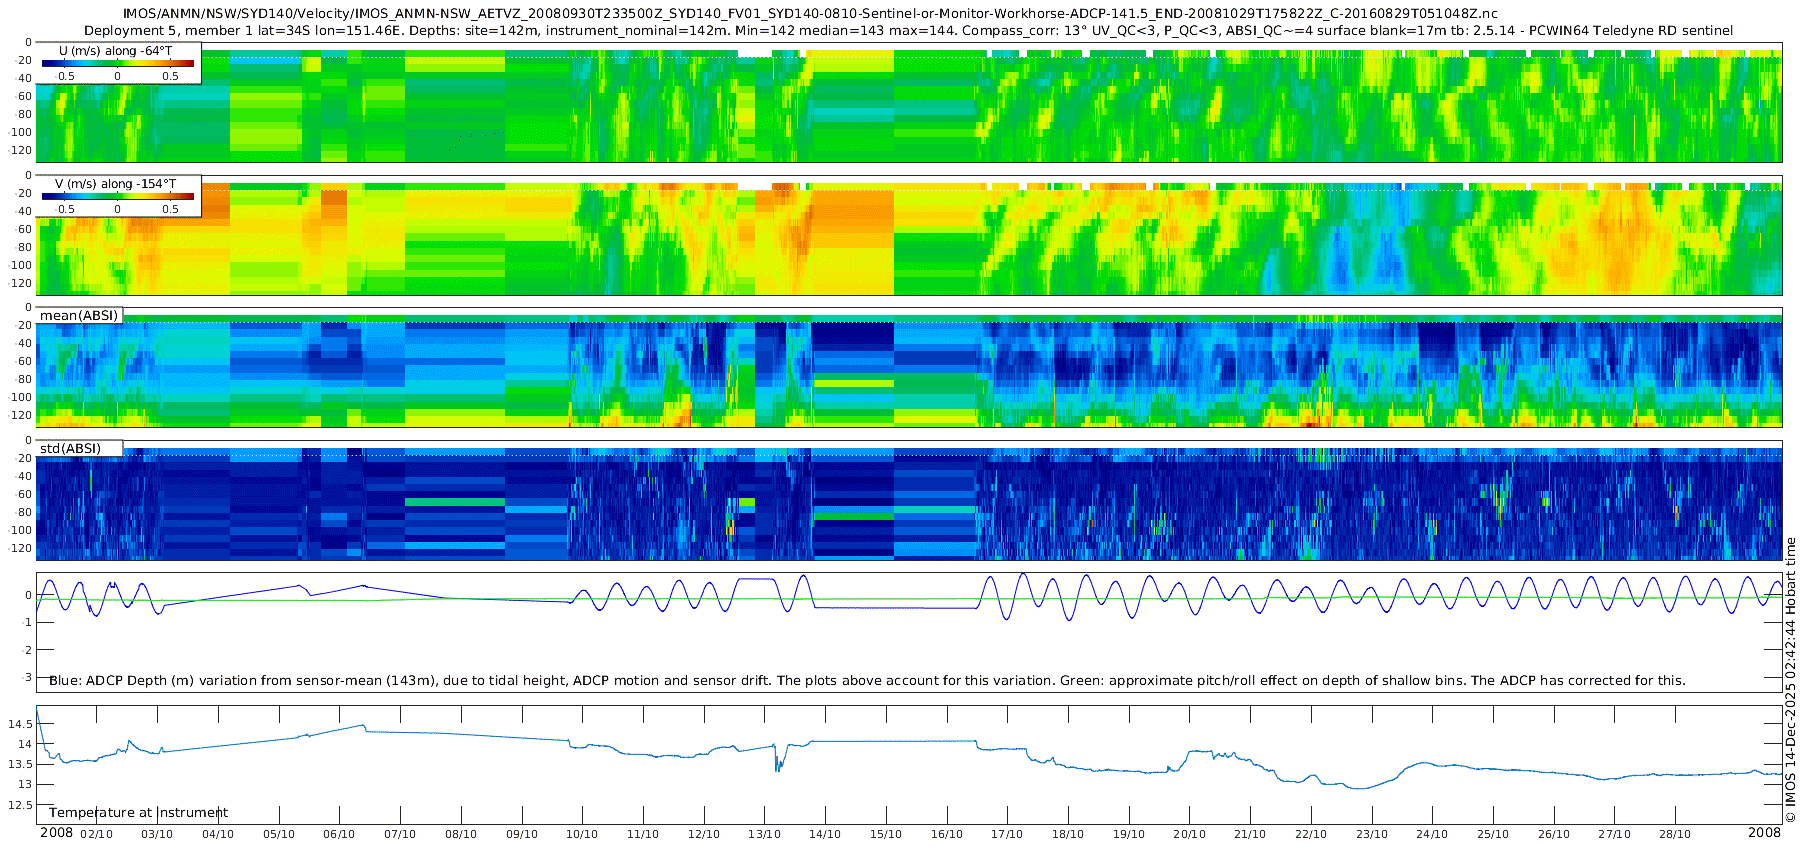
Task: Click the 13/10 date tick label
Action: 764,834
